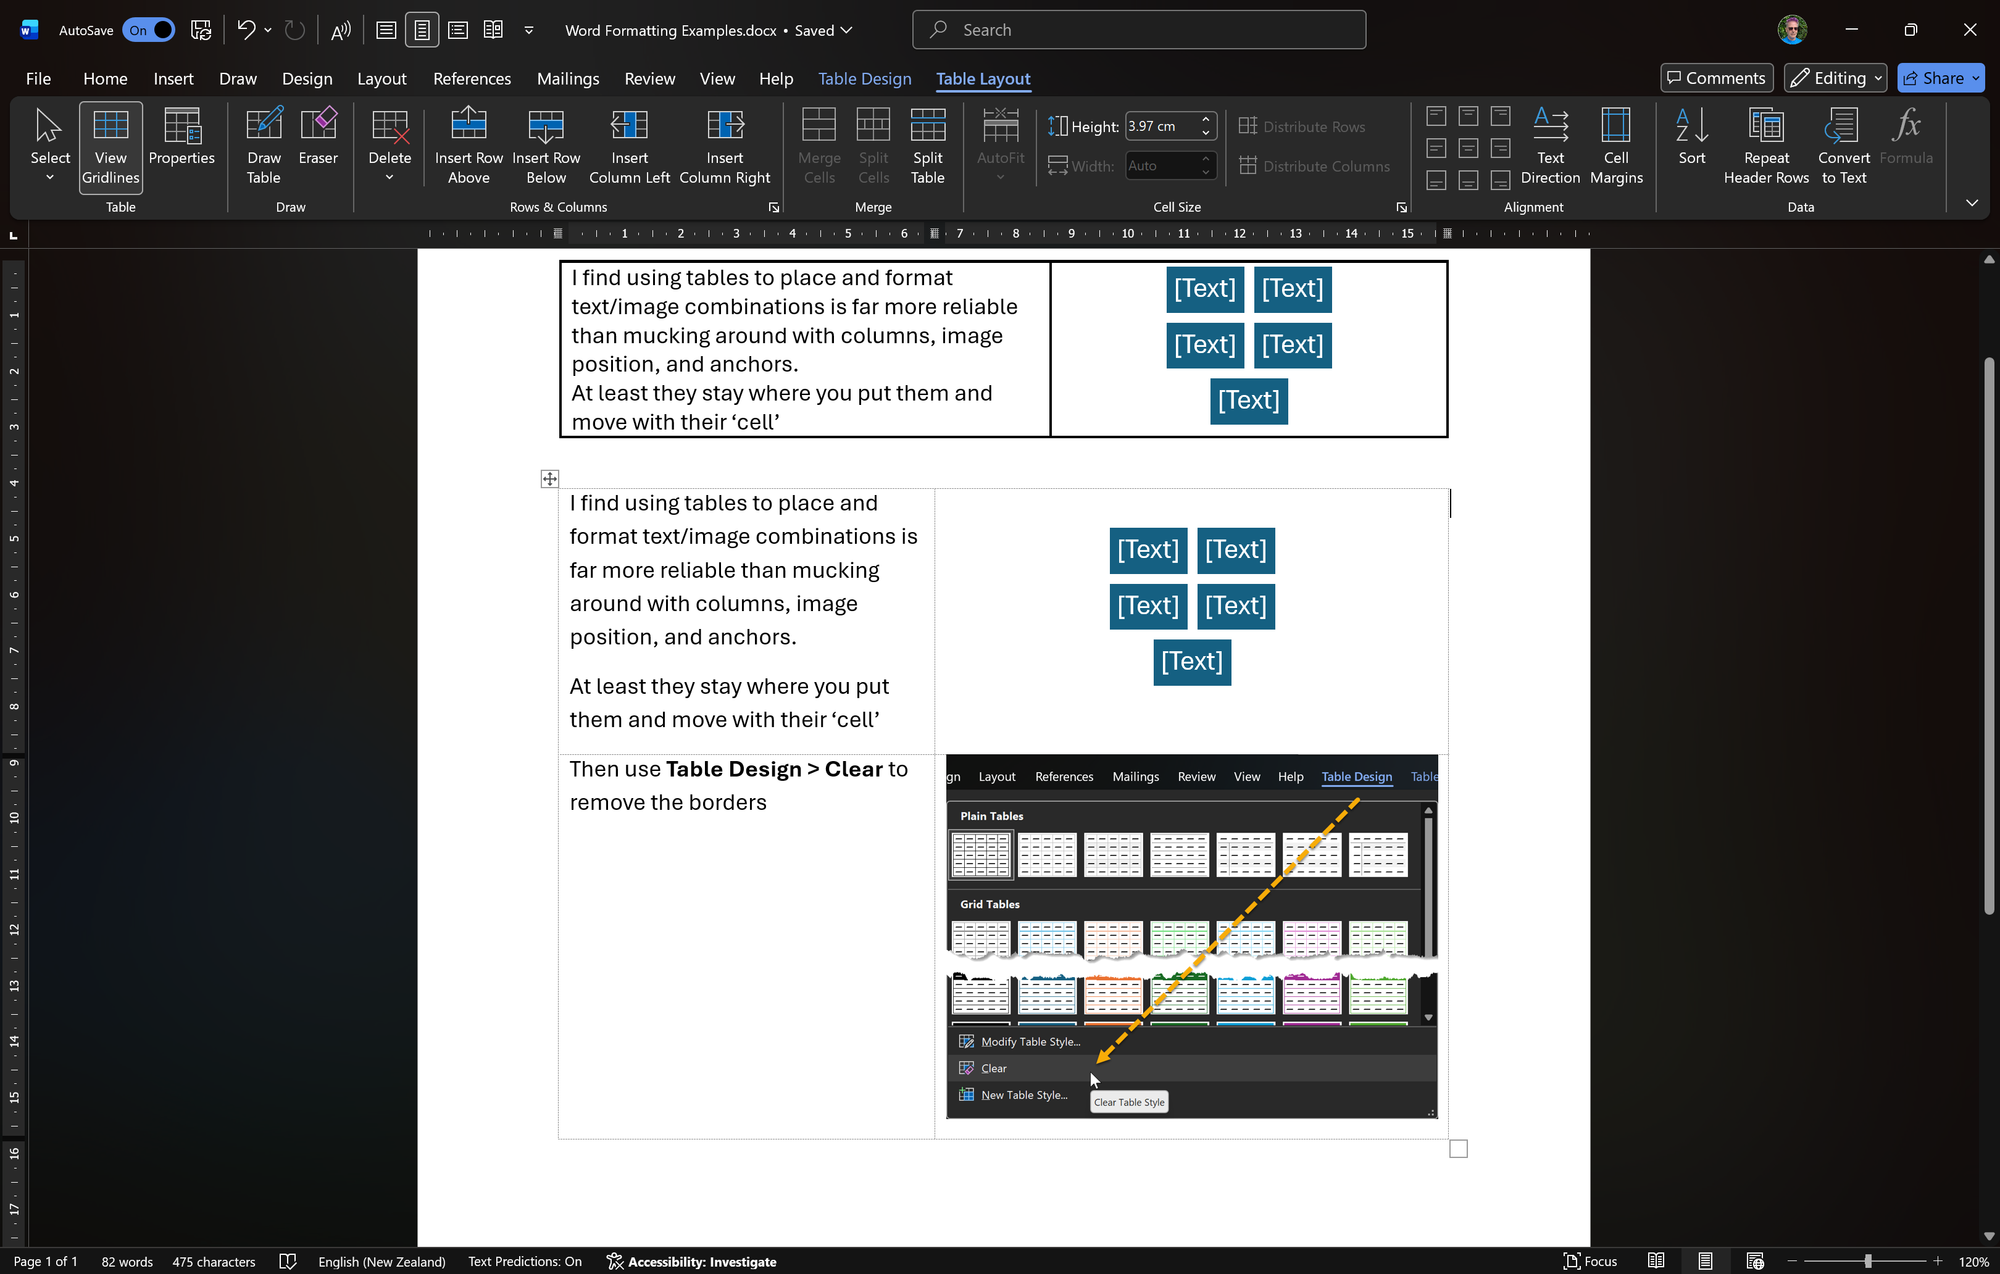Switch to the Table Design tab
The width and height of the screenshot is (2000, 1274).
(x=864, y=78)
